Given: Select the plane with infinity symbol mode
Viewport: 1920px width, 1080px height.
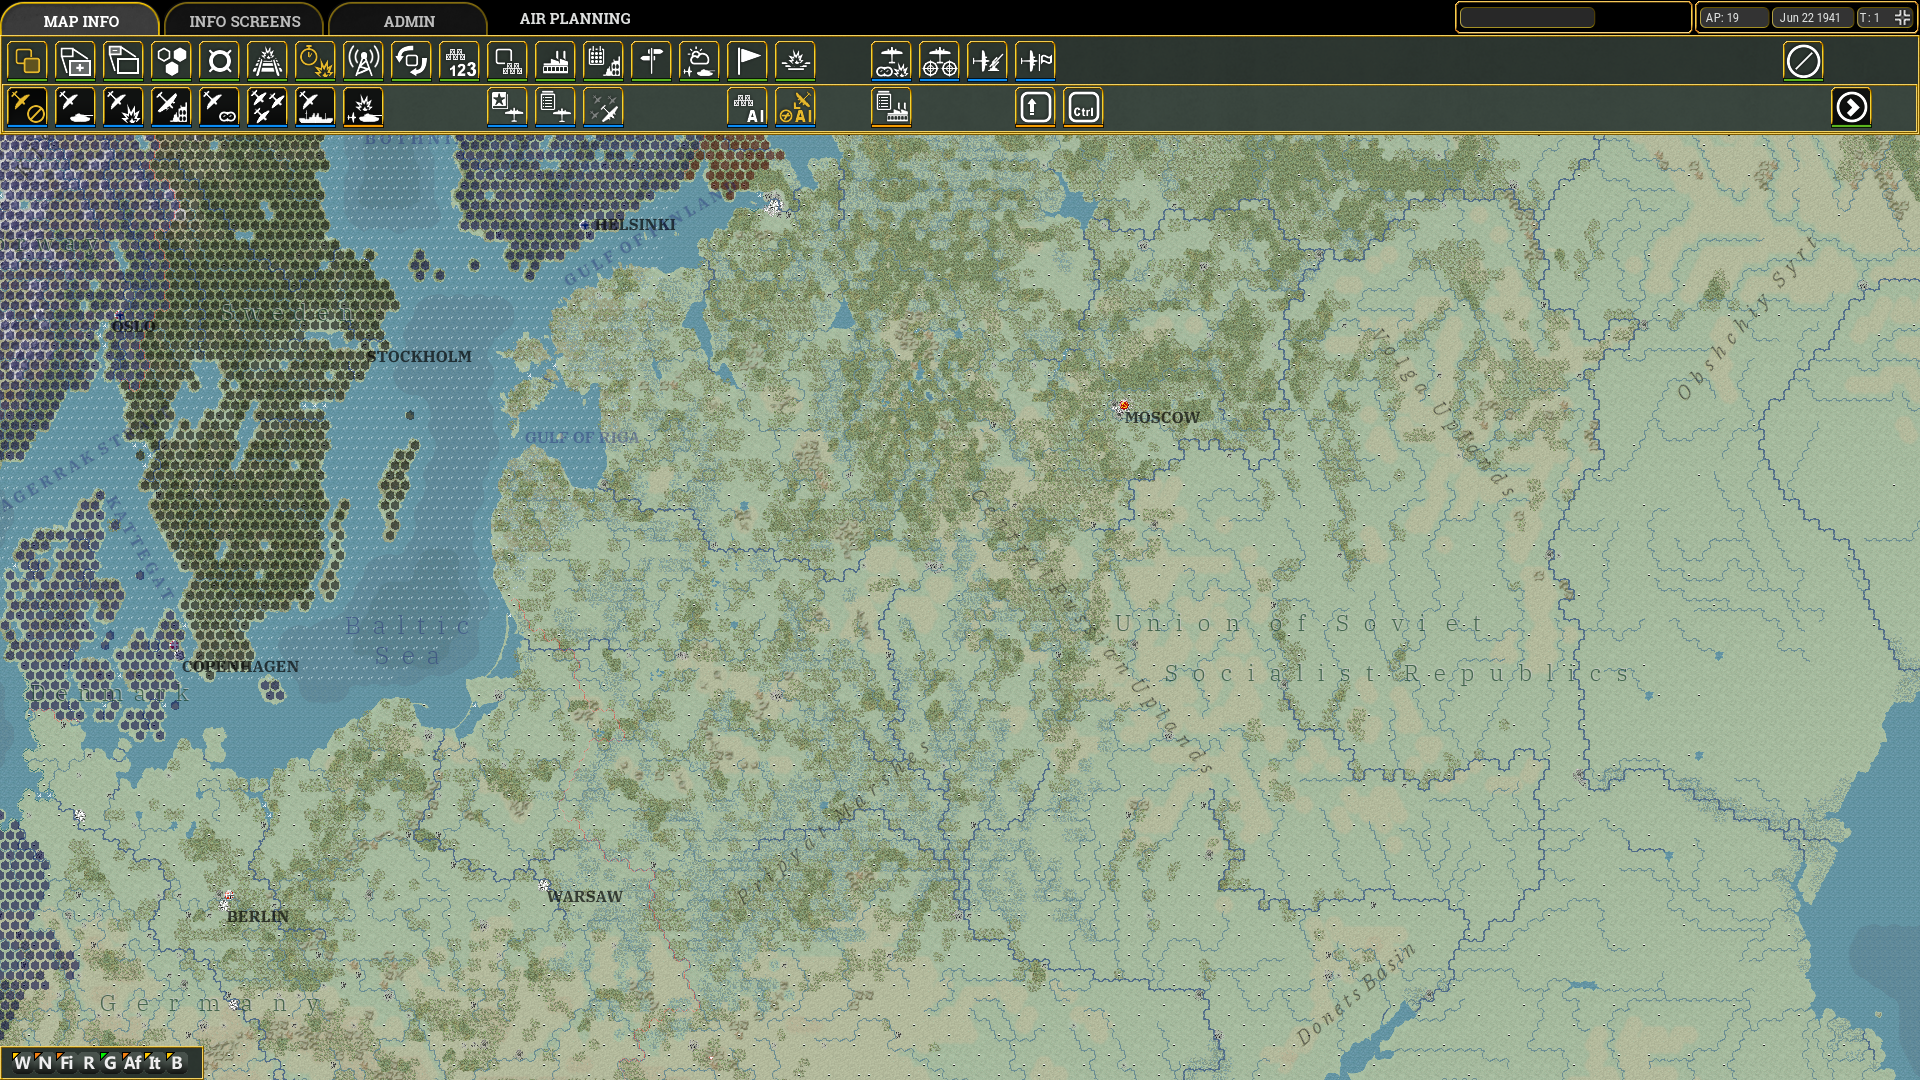Looking at the screenshot, I should click(x=219, y=107).
